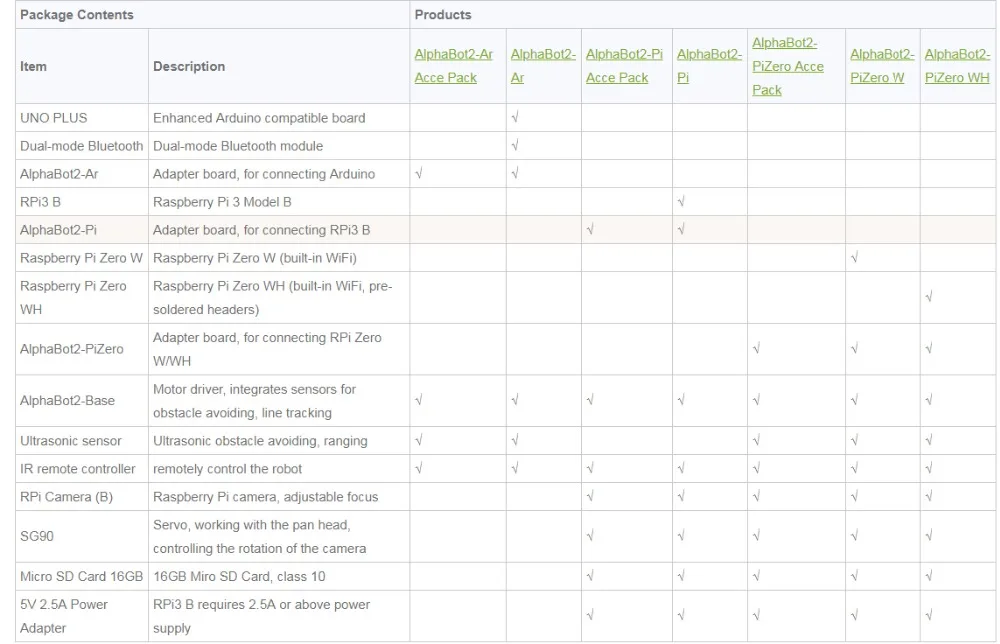Select the 'IR remote controller' item cell
Viewport: 1000px width, 644px height.
point(82,469)
